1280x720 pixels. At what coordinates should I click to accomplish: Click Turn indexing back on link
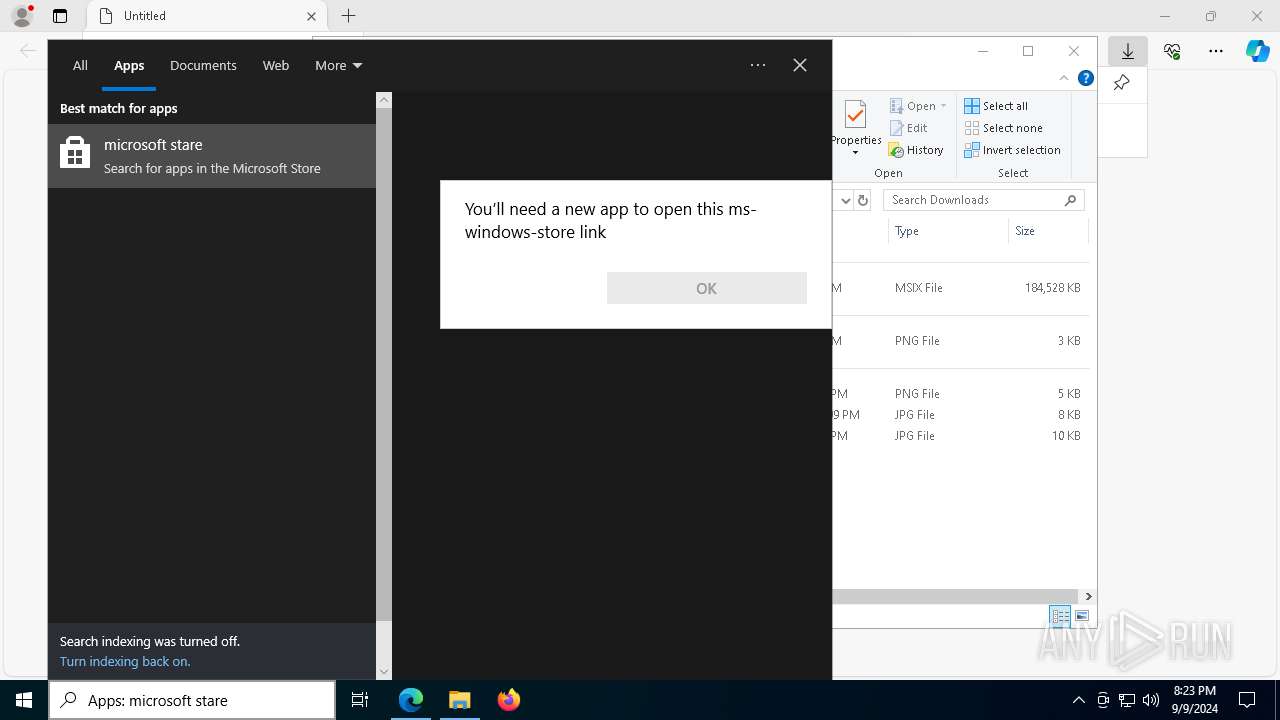pos(125,661)
